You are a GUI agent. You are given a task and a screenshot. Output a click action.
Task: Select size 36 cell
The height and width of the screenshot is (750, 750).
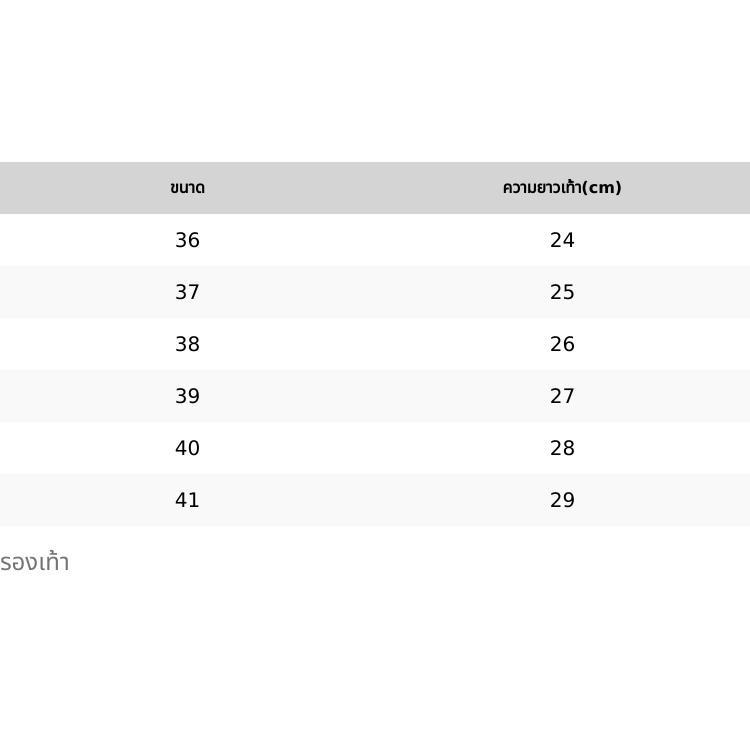(x=187, y=240)
